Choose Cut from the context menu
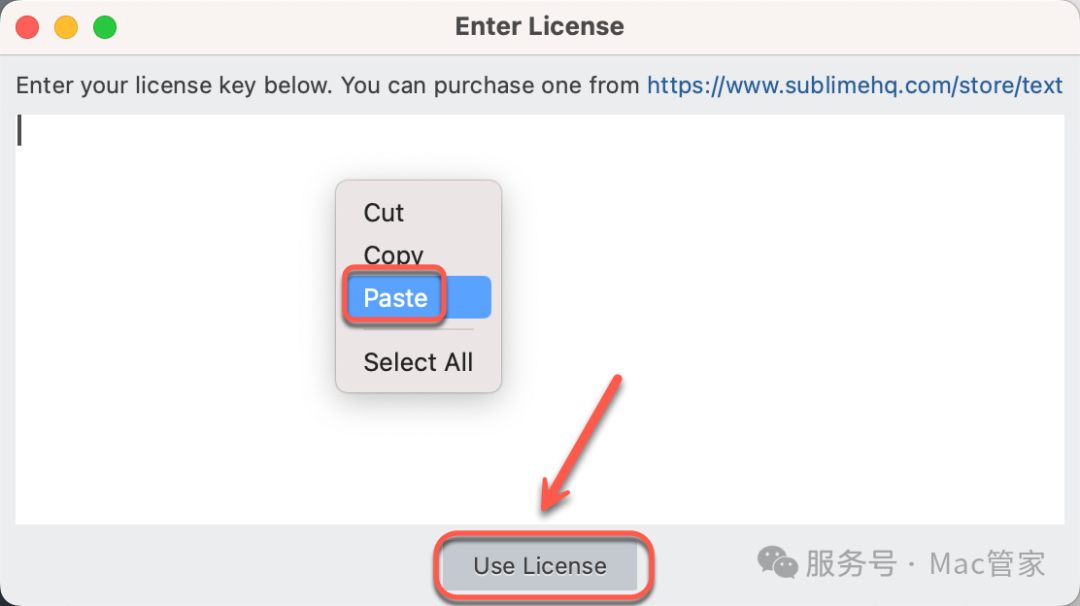This screenshot has height=606, width=1080. pyautogui.click(x=384, y=213)
